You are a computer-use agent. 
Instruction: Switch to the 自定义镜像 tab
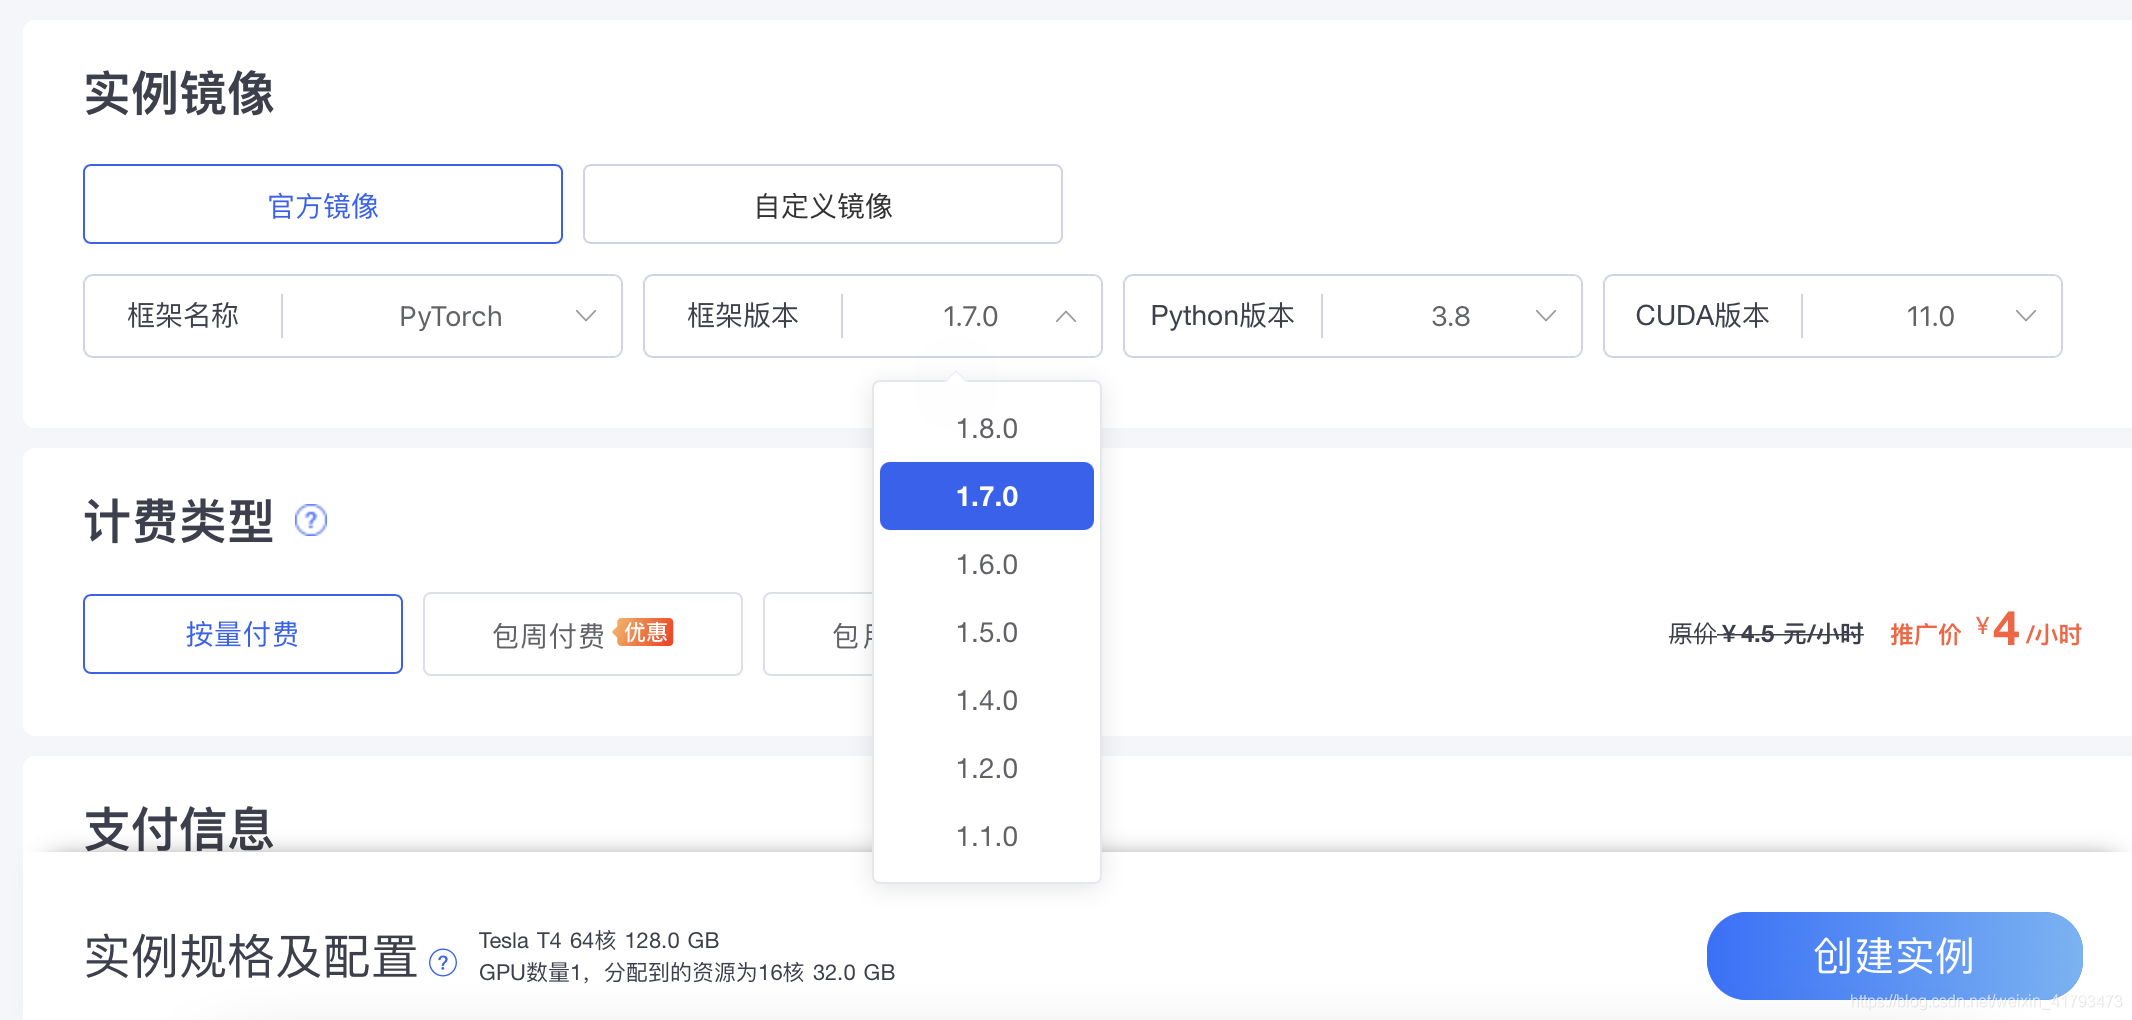823,204
